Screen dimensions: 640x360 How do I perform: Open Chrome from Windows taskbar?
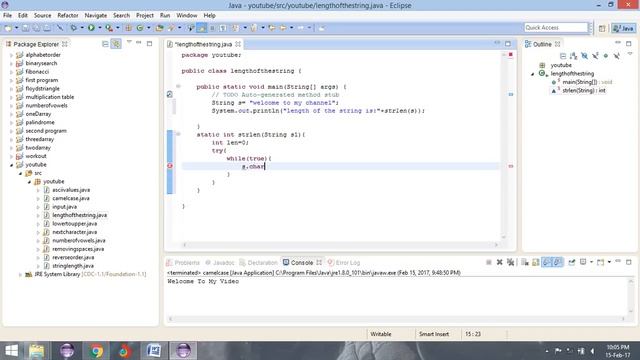point(96,351)
